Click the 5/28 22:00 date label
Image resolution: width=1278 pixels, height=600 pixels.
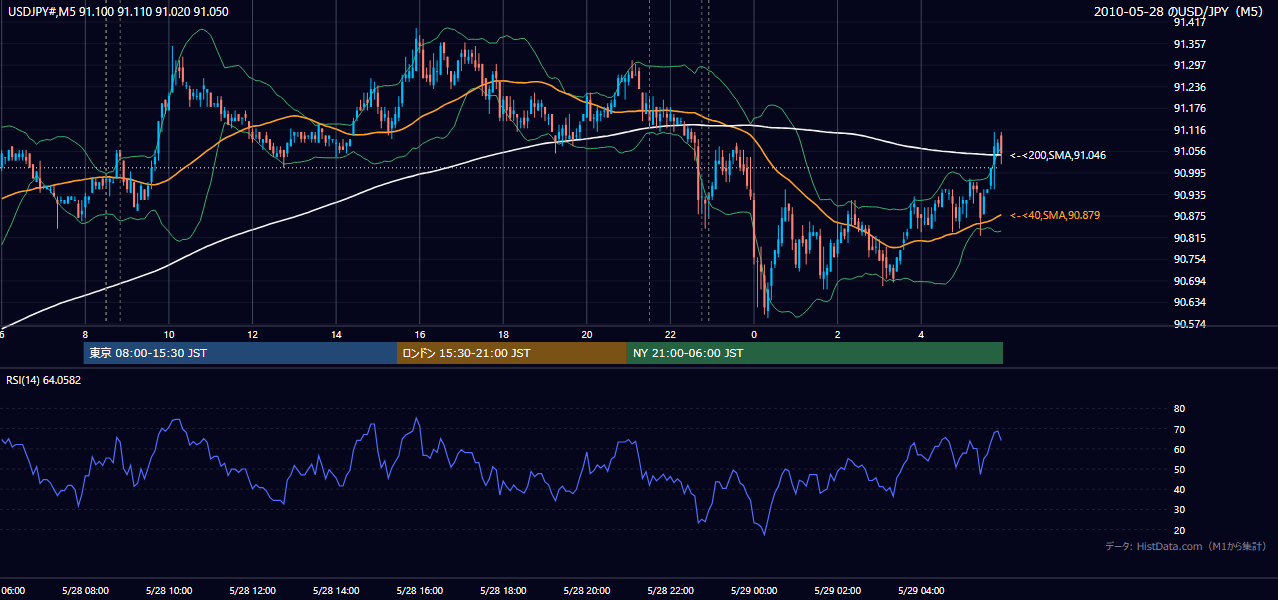[671, 590]
